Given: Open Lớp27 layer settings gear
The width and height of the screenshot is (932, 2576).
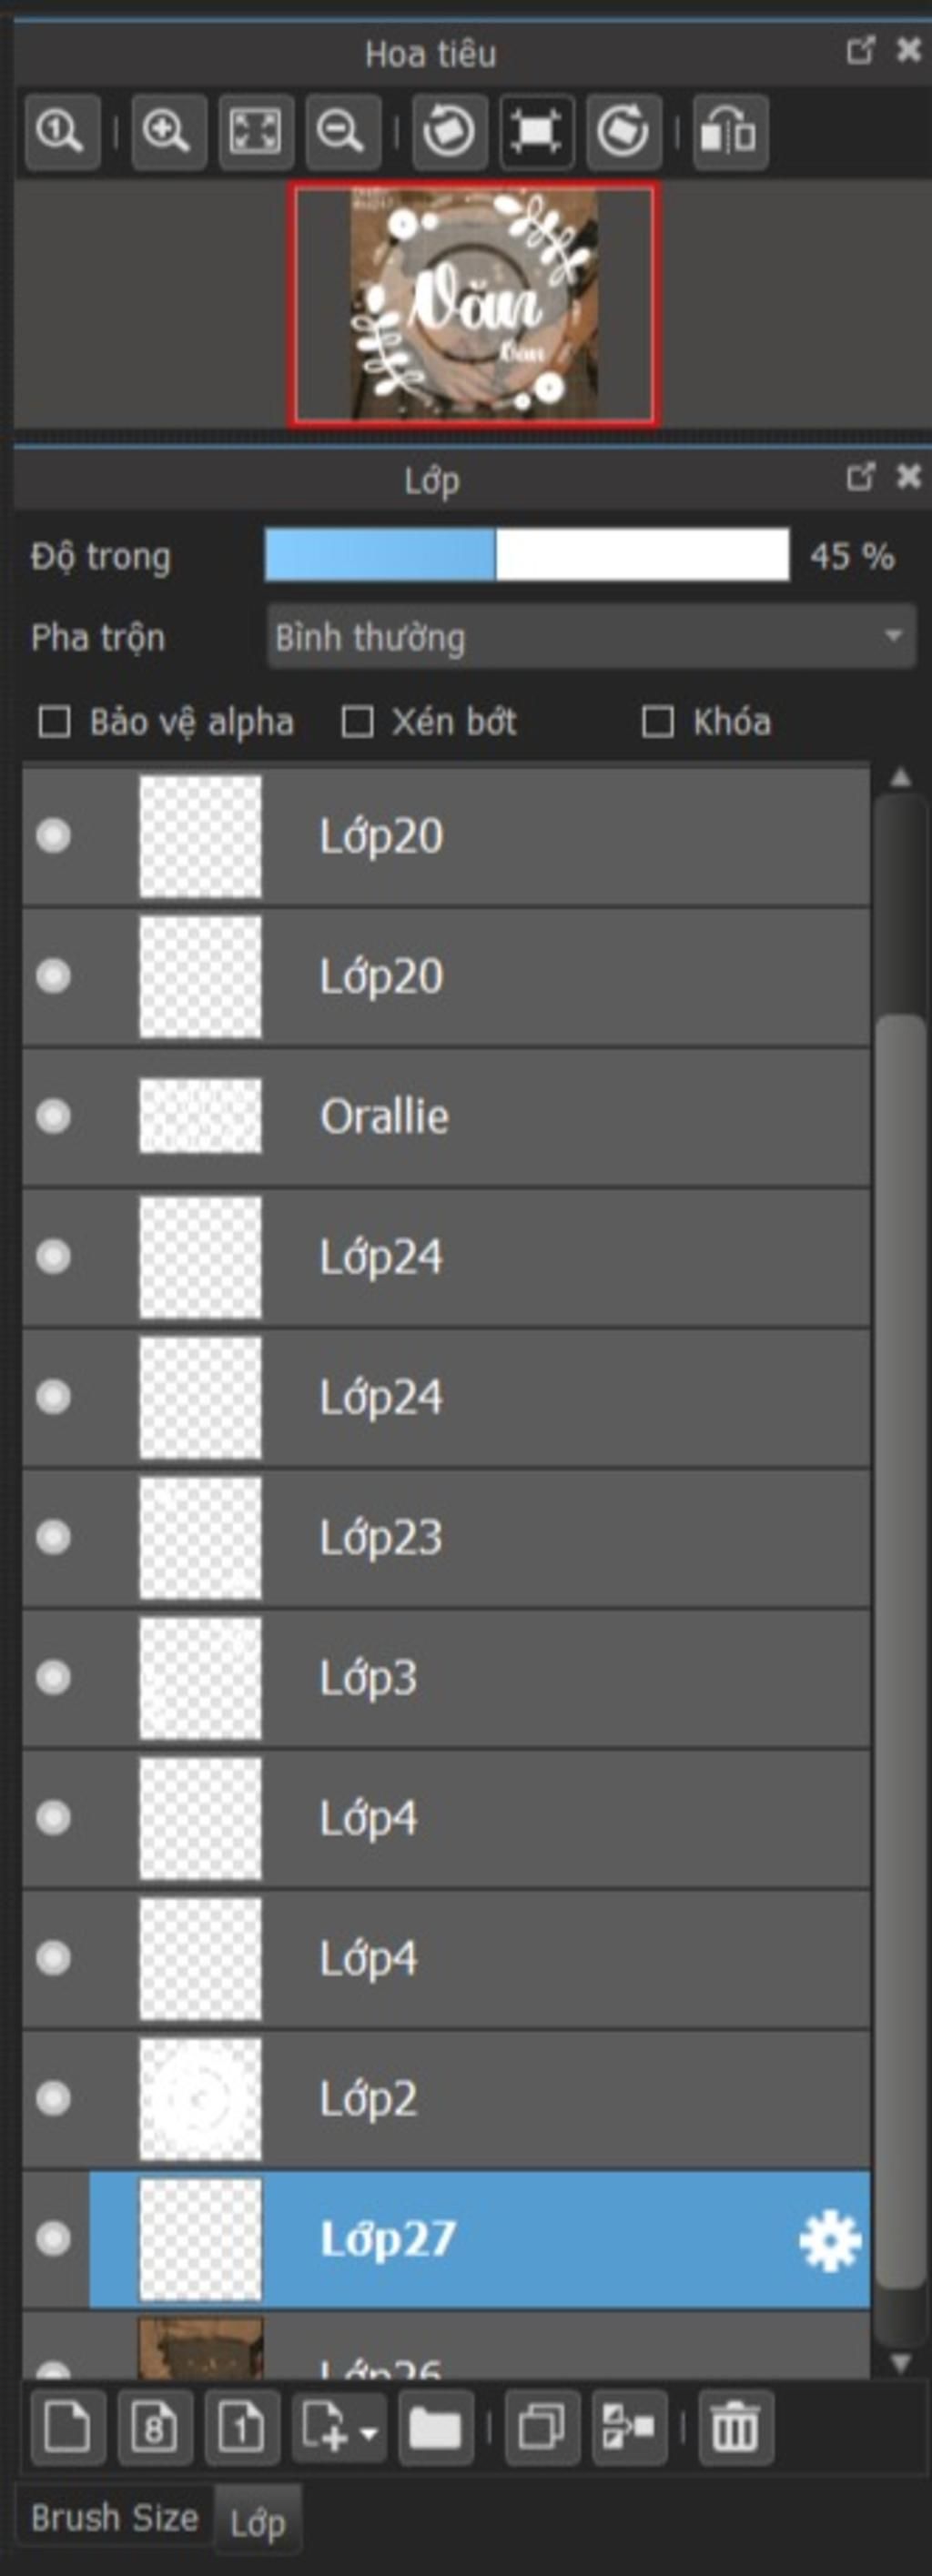Looking at the screenshot, I should pos(829,2239).
